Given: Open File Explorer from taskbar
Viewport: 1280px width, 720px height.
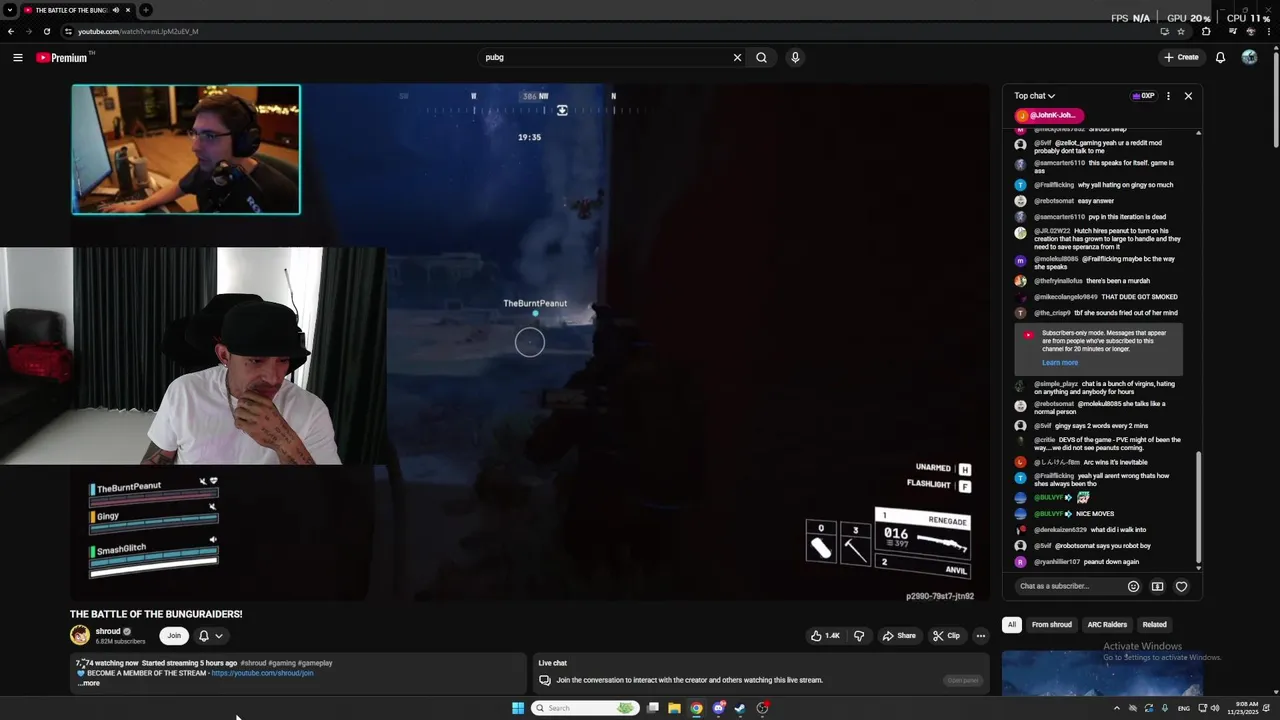Looking at the screenshot, I should [x=674, y=708].
